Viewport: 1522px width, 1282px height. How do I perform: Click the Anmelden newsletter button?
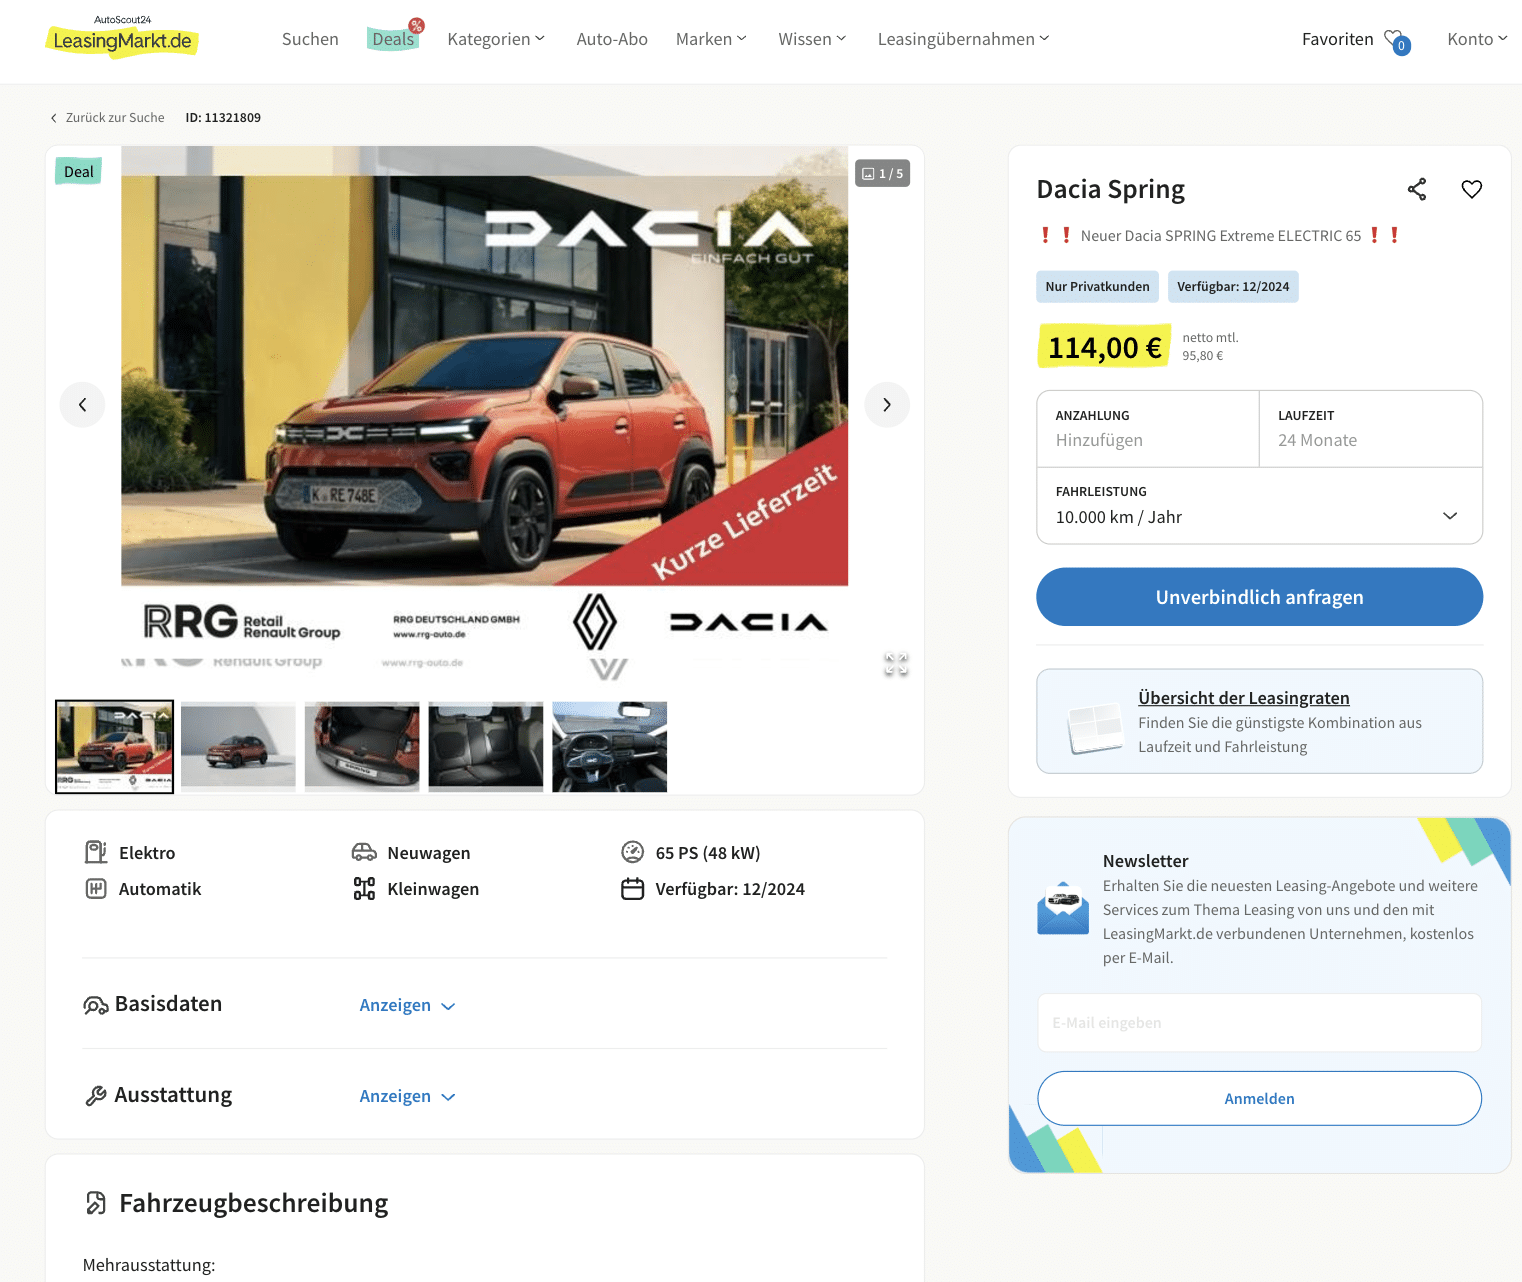(x=1259, y=1098)
